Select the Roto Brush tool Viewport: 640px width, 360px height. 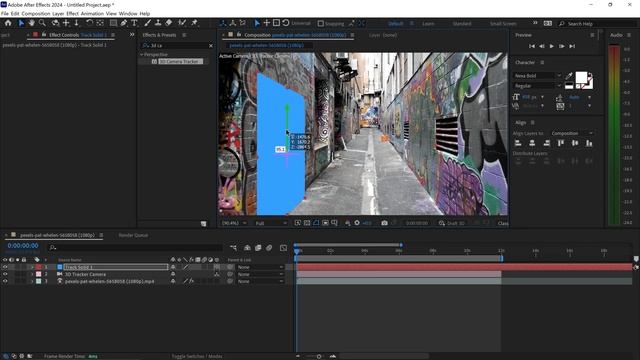click(x=182, y=23)
